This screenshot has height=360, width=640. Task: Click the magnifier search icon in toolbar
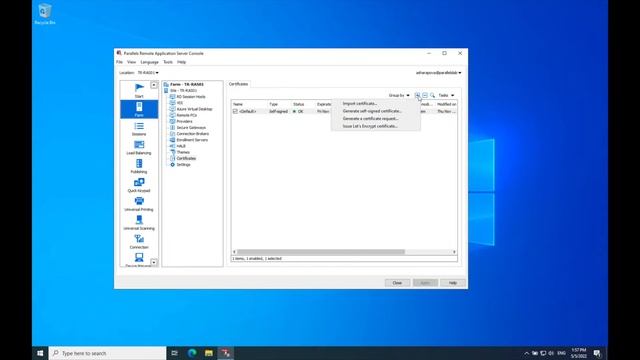433,95
